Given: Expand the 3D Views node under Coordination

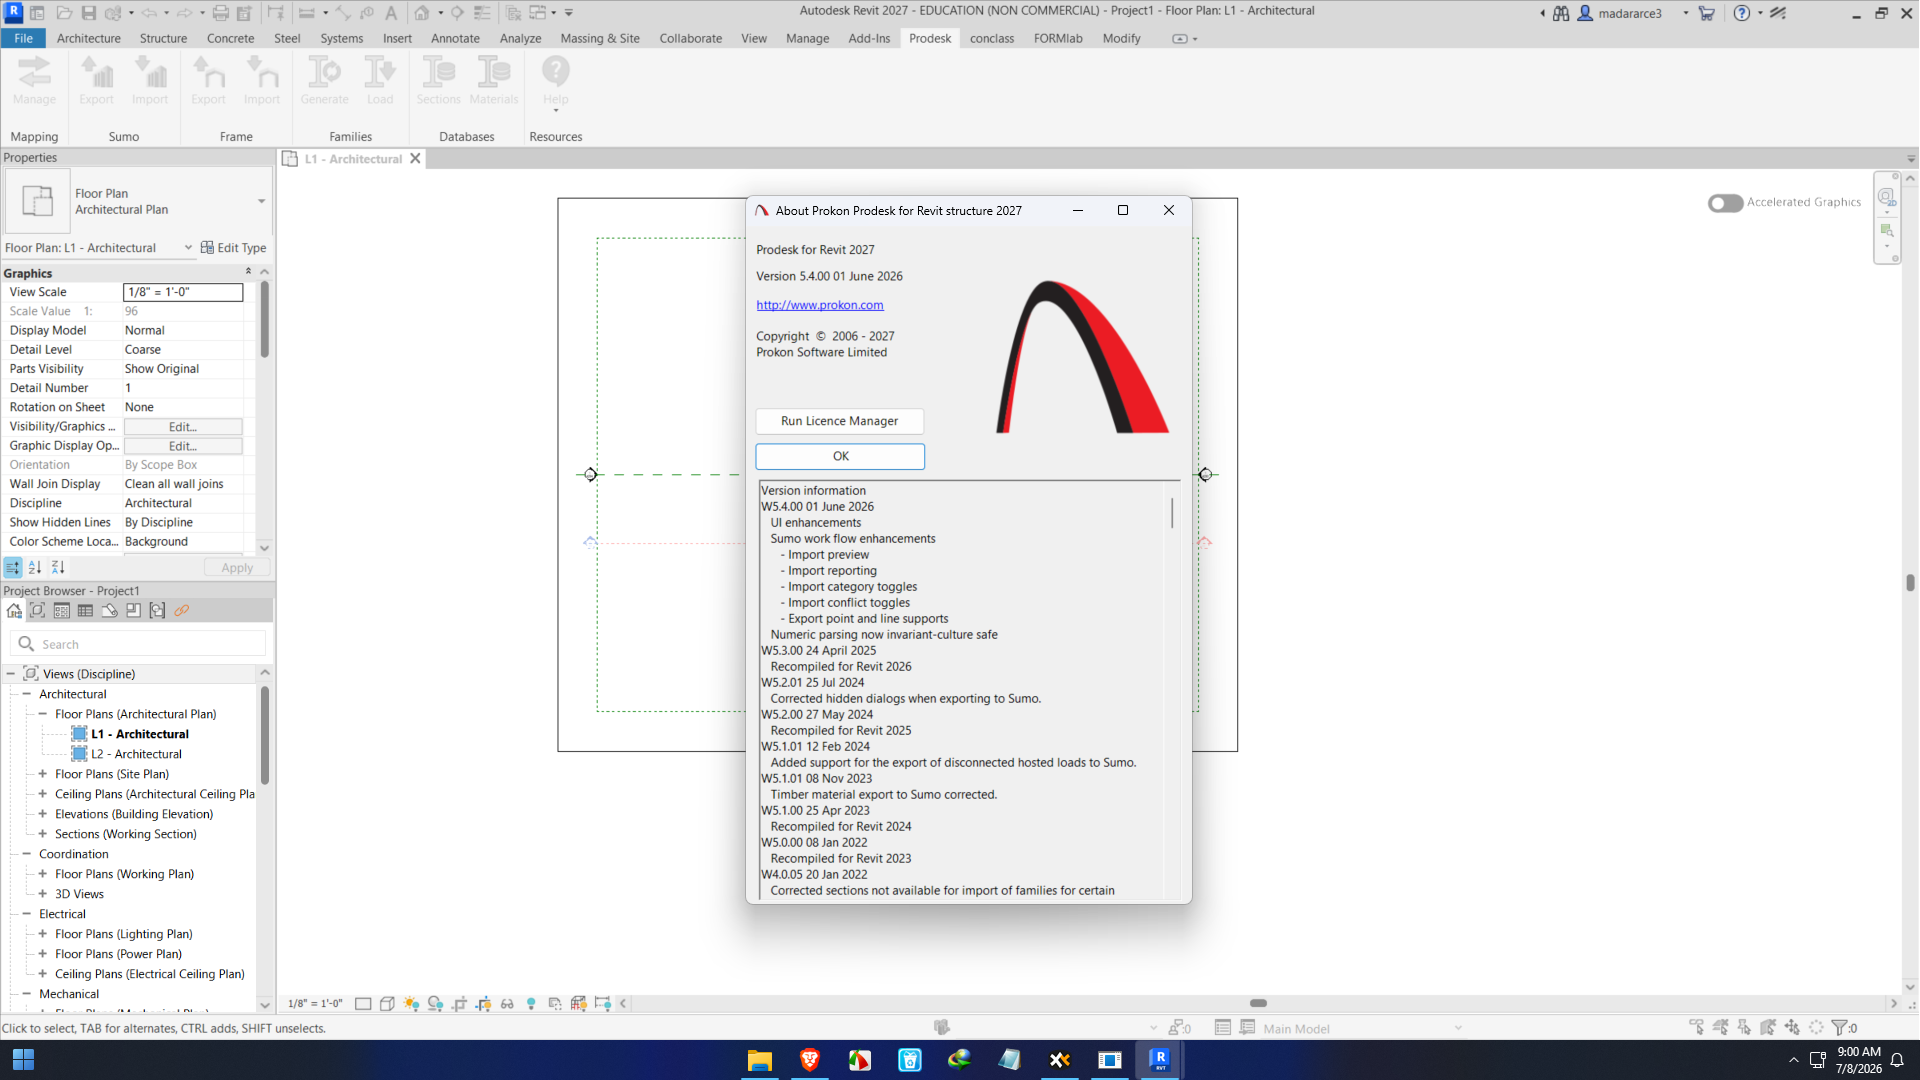Looking at the screenshot, I should click(43, 894).
